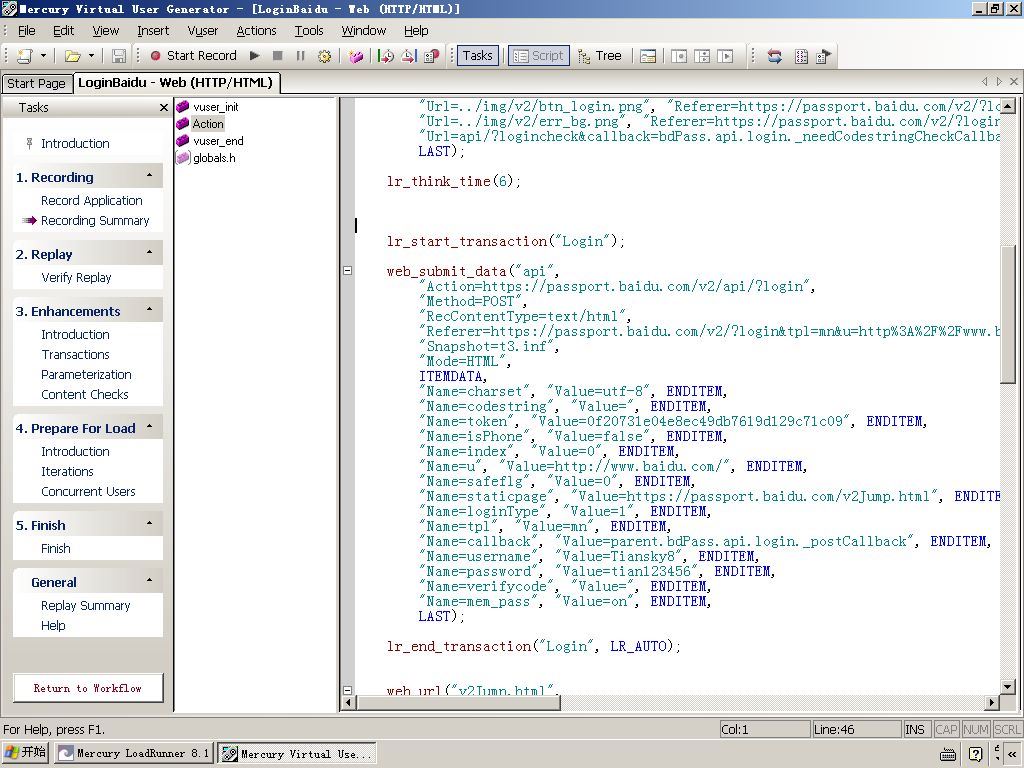Click the middle of three snapshot-layout icons
Screen dimensions: 1024x768
coord(702,56)
